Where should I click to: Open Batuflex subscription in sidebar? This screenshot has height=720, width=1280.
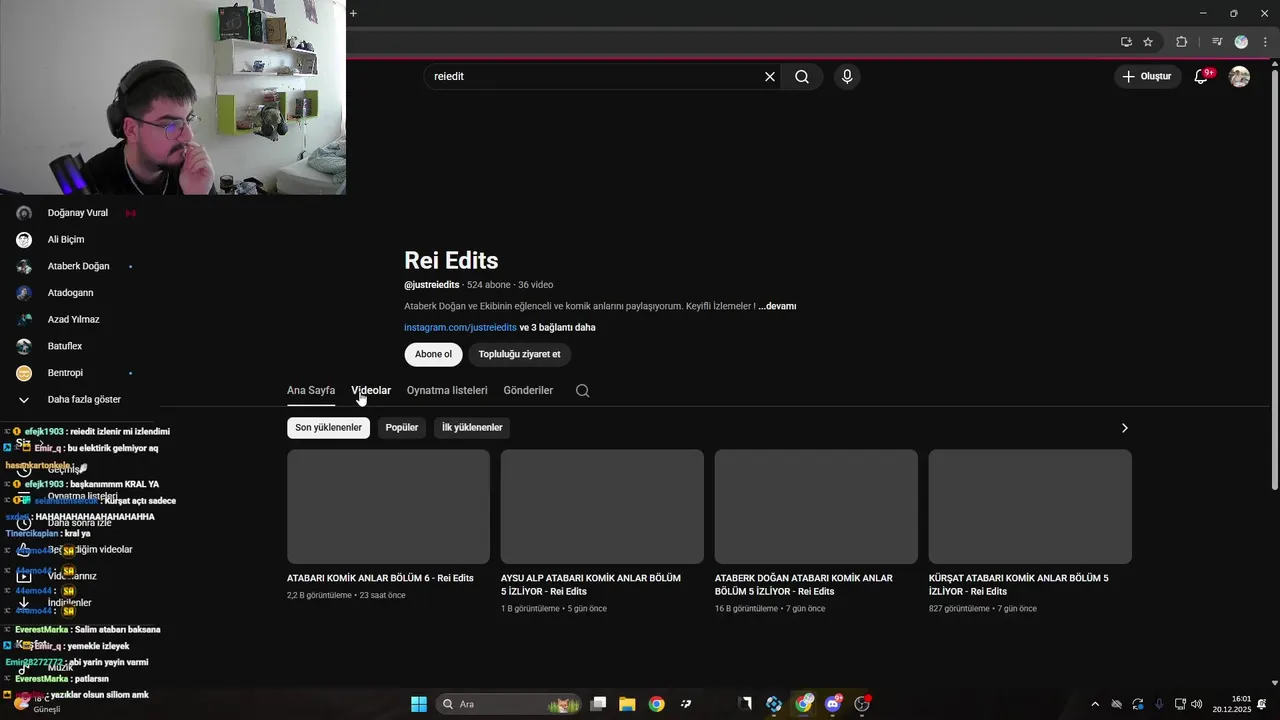(x=65, y=346)
